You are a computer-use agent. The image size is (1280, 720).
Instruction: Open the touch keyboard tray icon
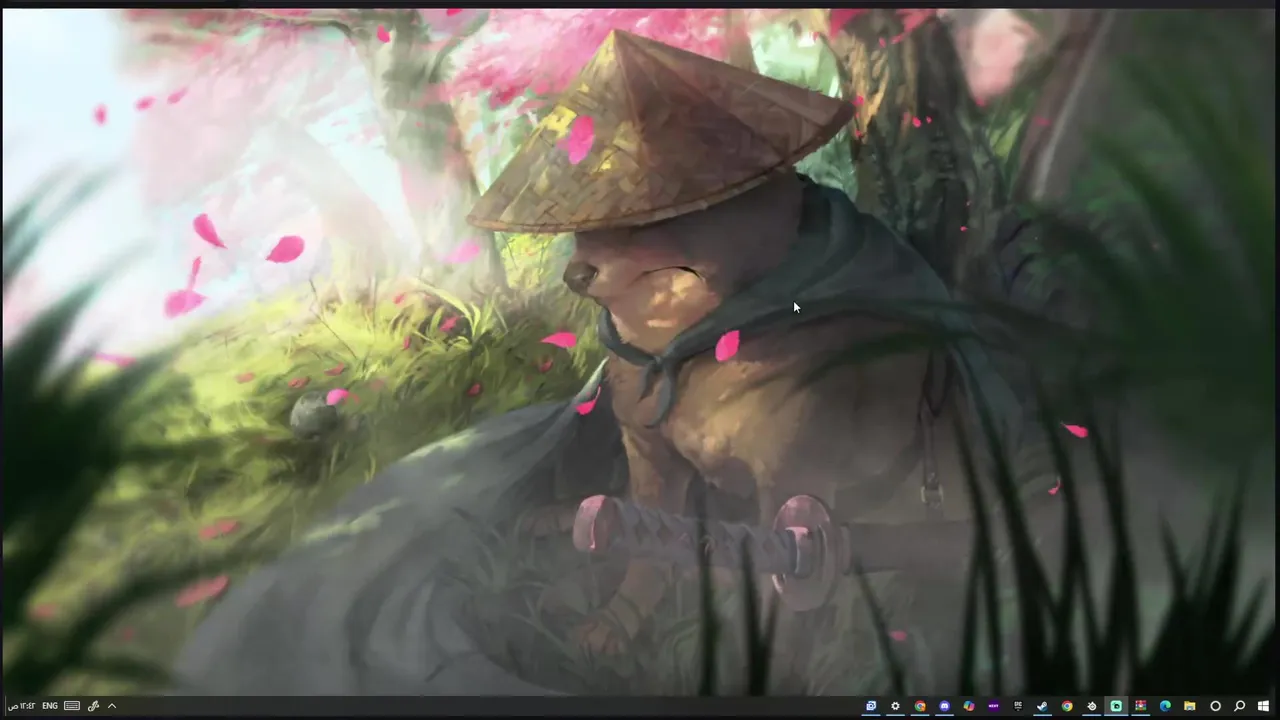(x=72, y=706)
